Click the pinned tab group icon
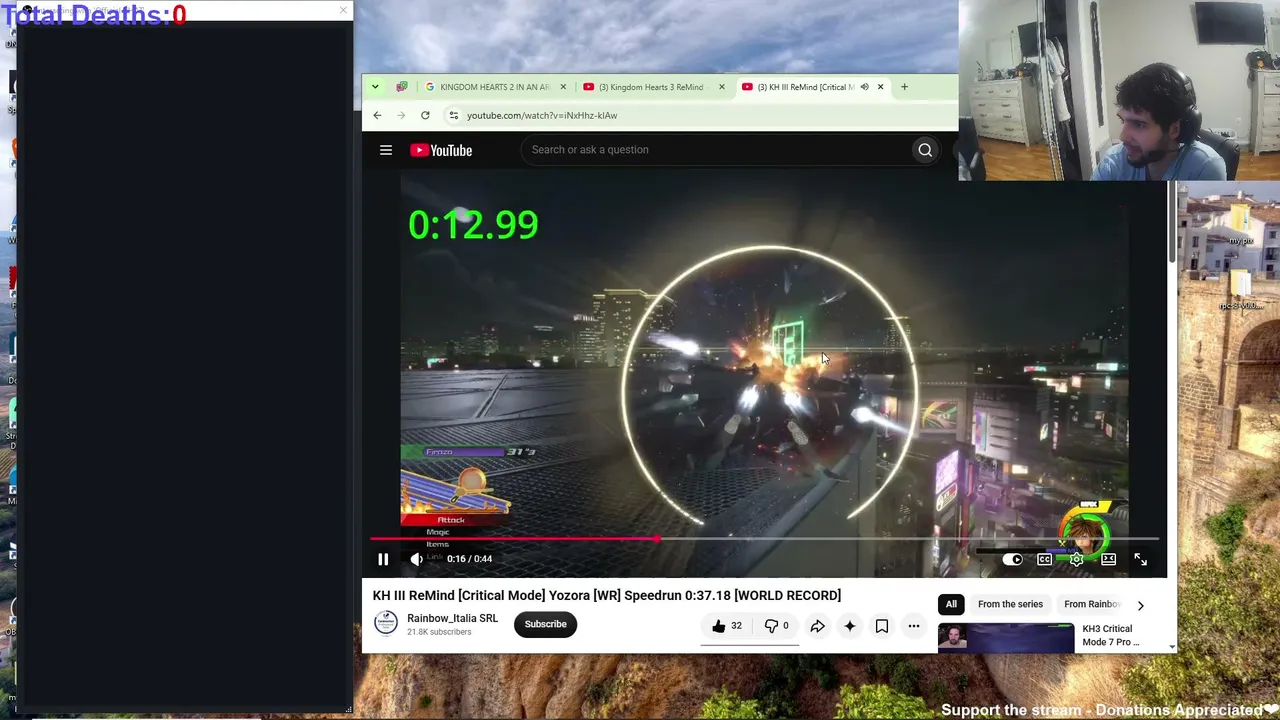Screen dimensions: 1280x720 [x=402, y=87]
